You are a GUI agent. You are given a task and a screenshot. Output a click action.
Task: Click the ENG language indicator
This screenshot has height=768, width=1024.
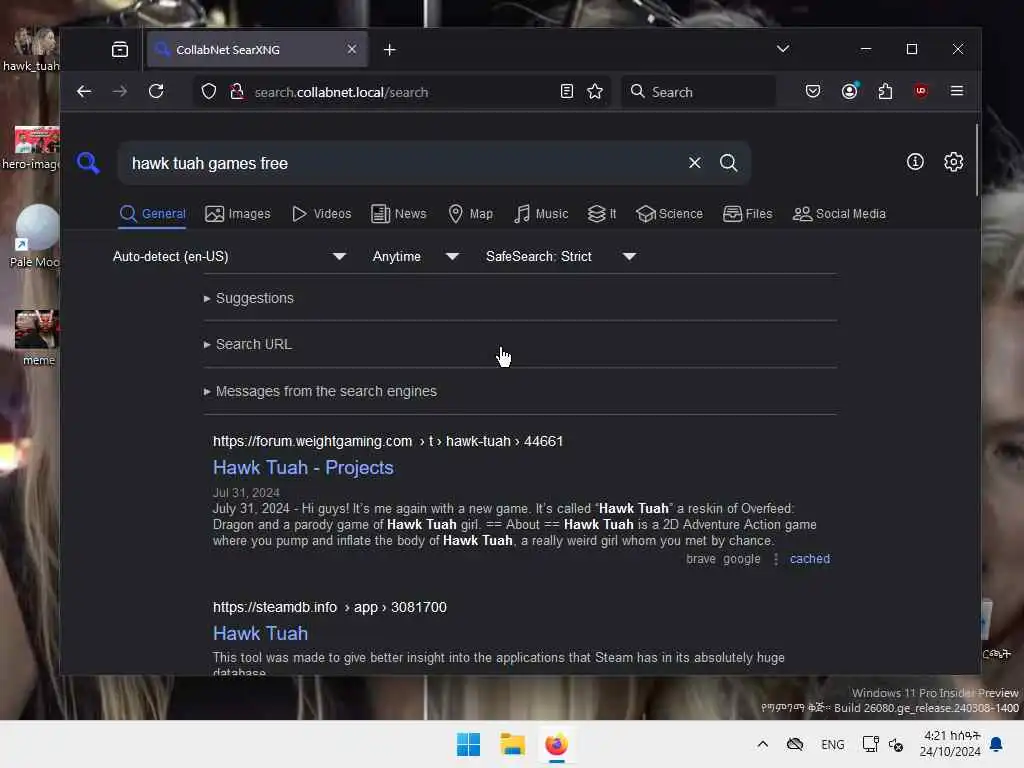tap(833, 744)
